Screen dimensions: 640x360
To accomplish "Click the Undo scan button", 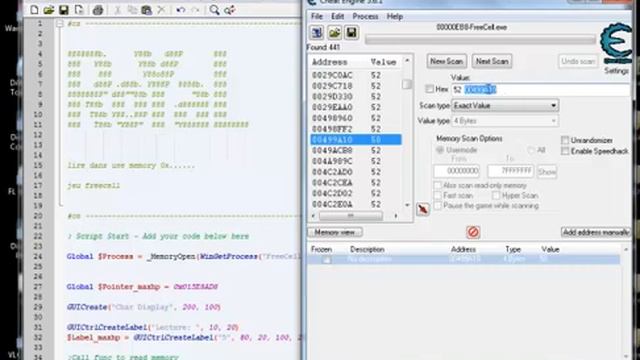I will click(x=578, y=61).
